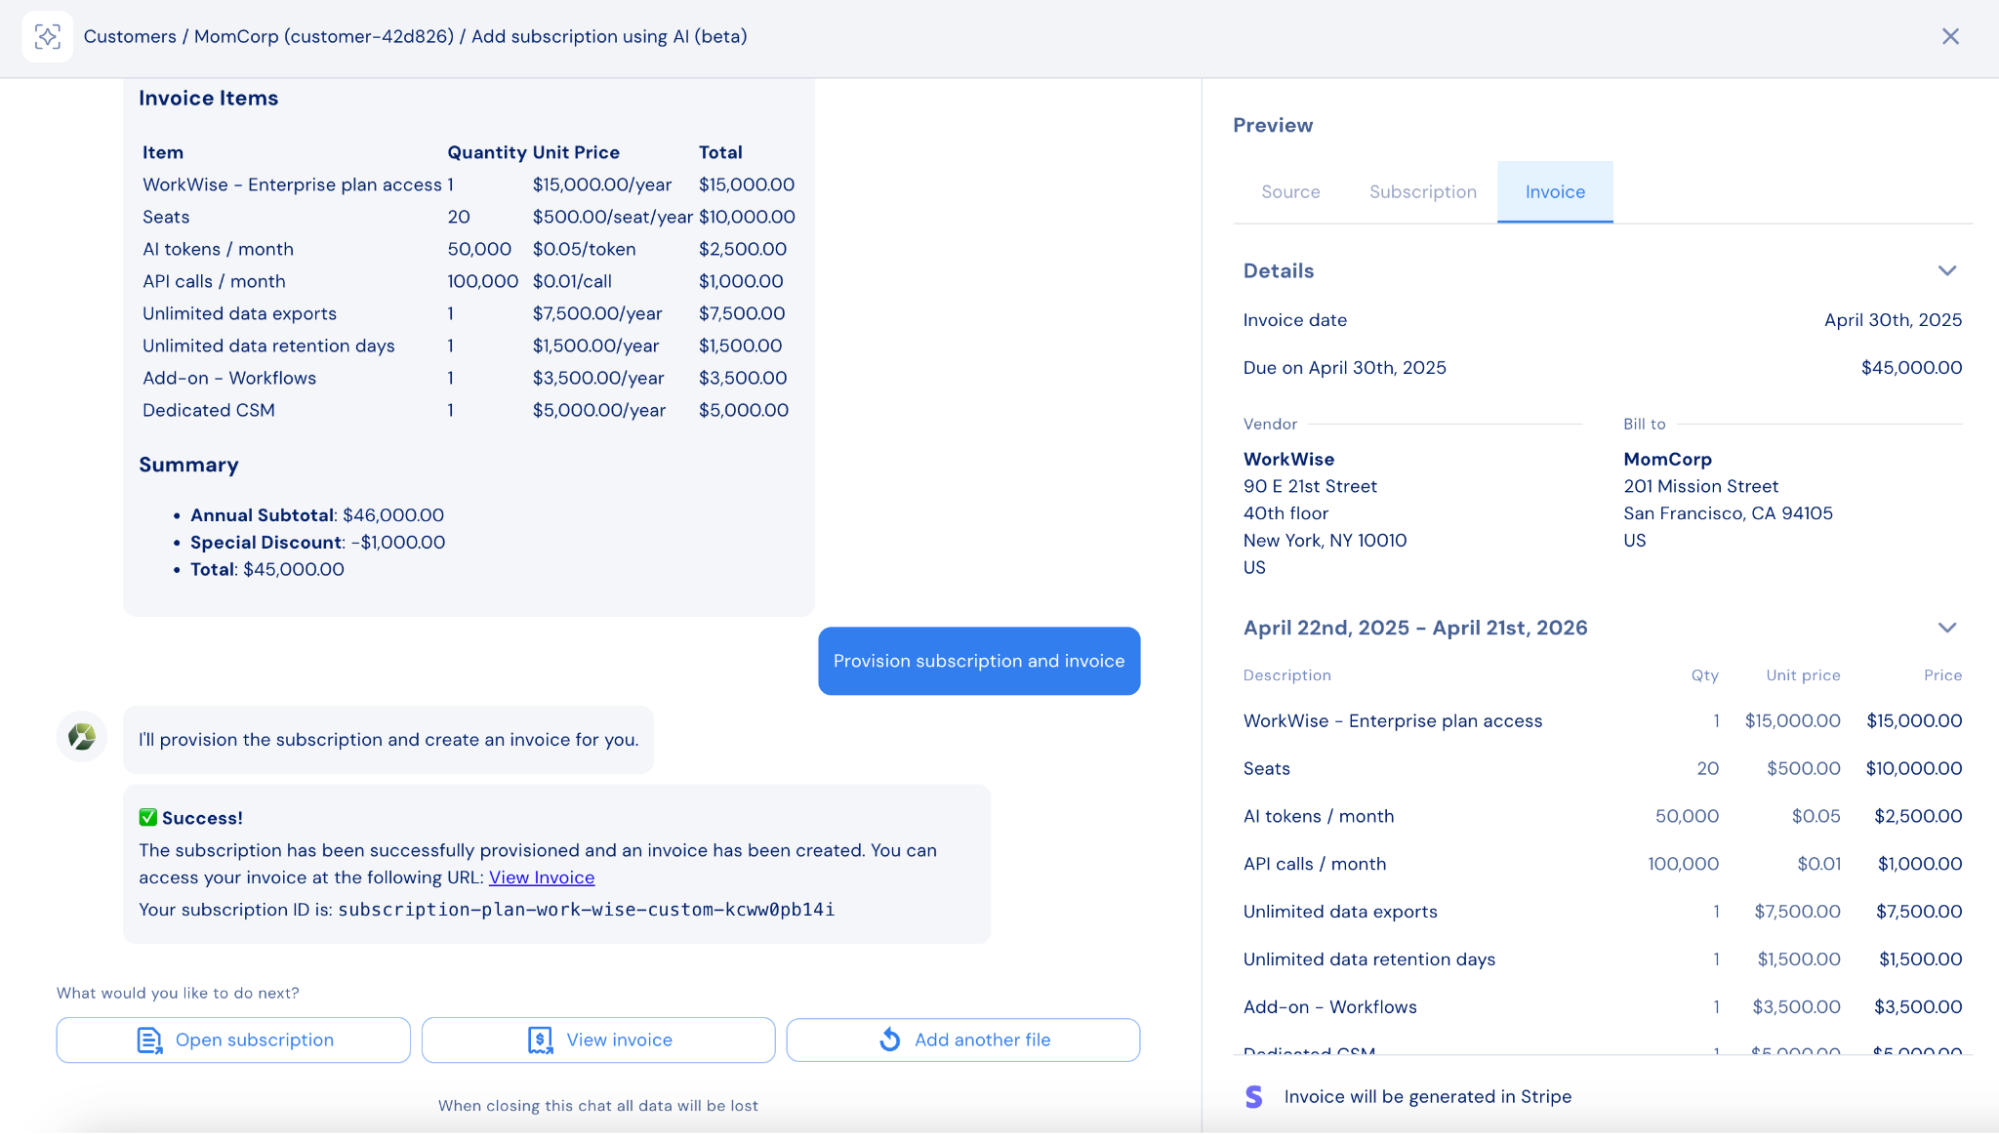The height and width of the screenshot is (1134, 1999).
Task: Click the AI scan logo icon
Action: pos(47,37)
